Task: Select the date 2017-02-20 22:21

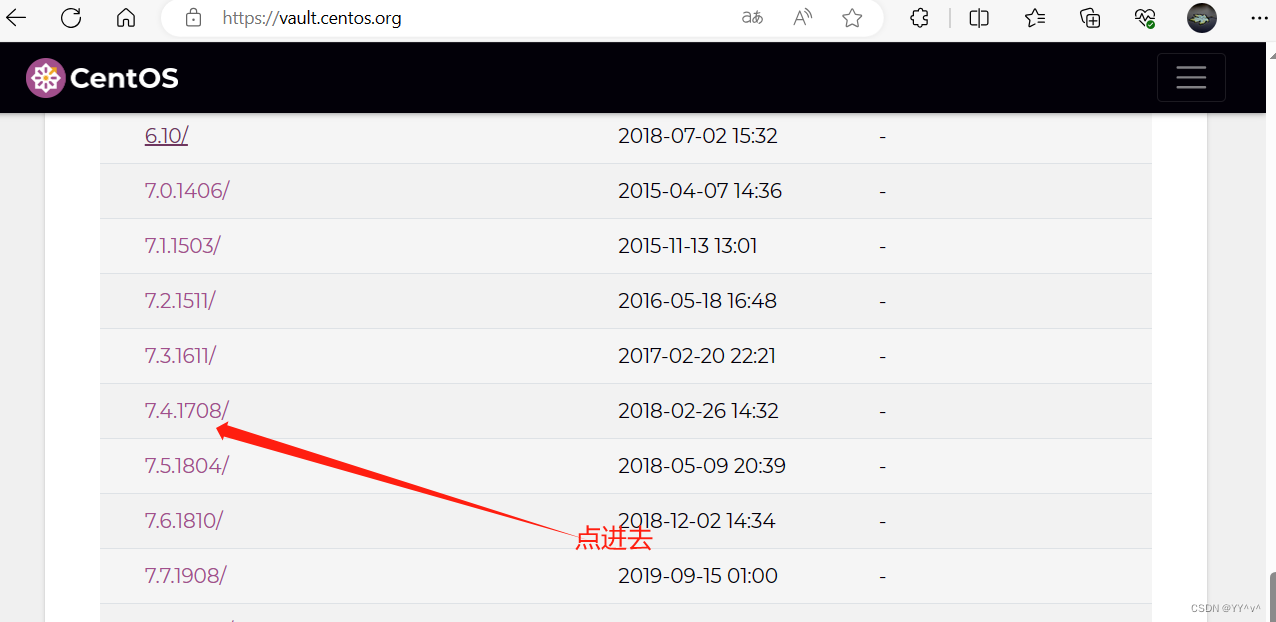Action: click(697, 356)
